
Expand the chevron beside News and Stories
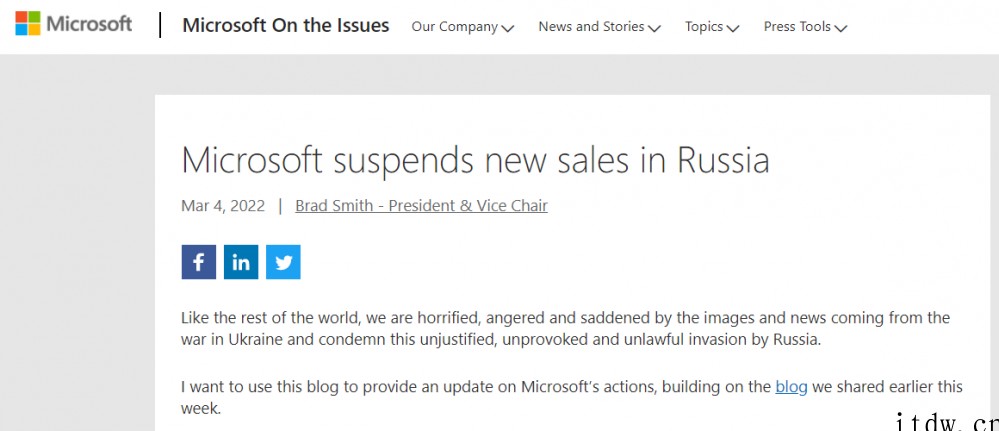654,28
